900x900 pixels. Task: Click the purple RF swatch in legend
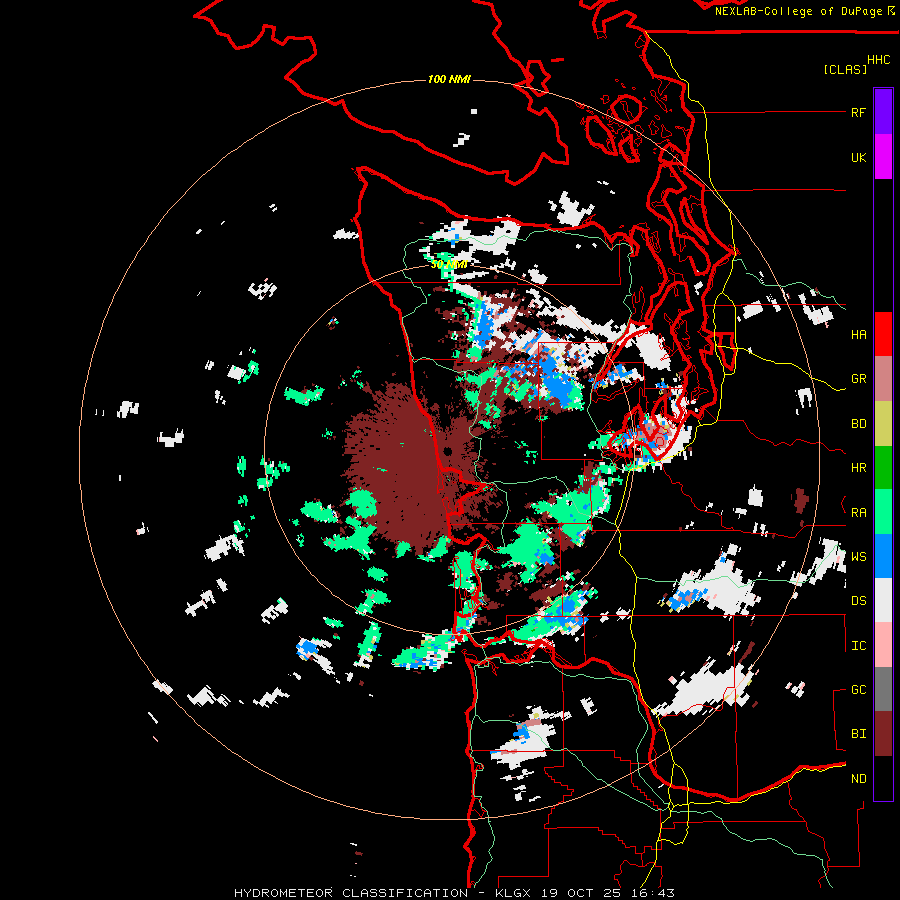pos(883,112)
